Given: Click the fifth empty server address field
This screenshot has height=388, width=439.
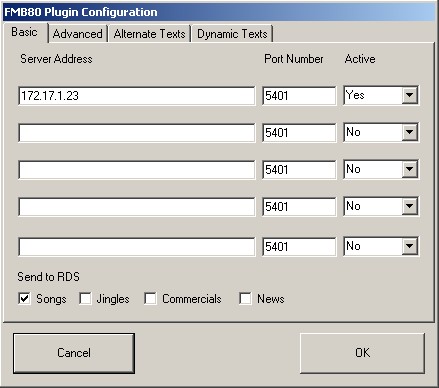Looking at the screenshot, I should [x=137, y=247].
